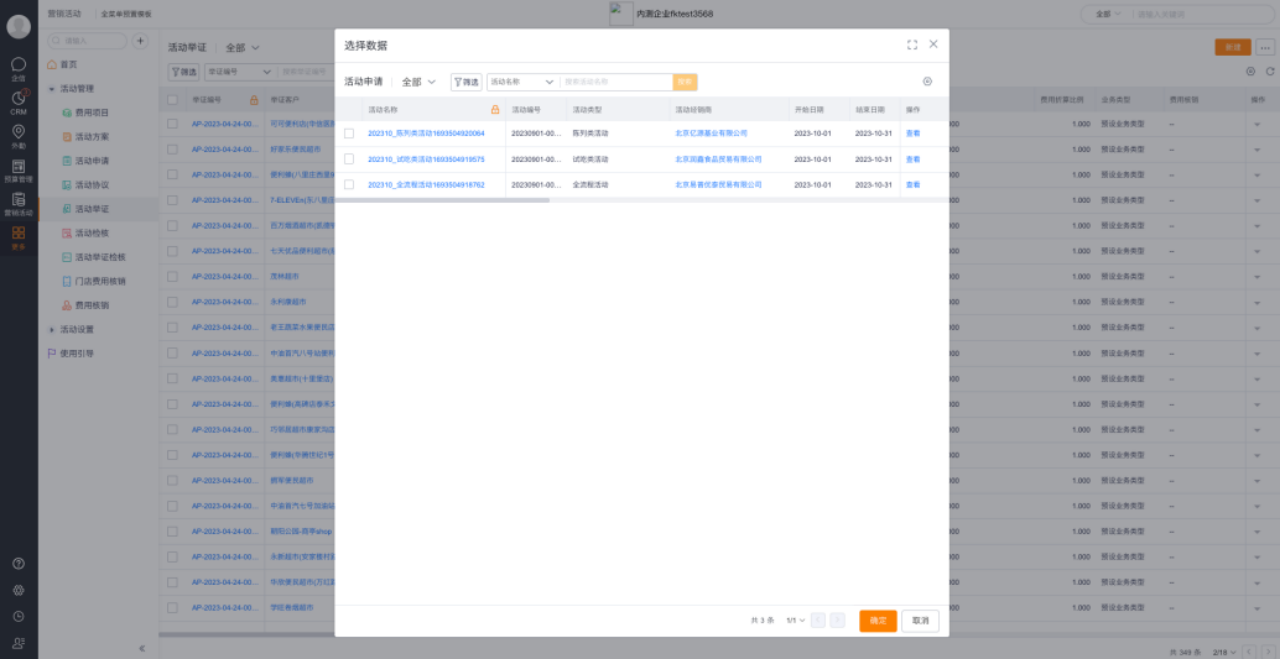
Task: Click 筛选 filter button in dialog
Action: (466, 82)
